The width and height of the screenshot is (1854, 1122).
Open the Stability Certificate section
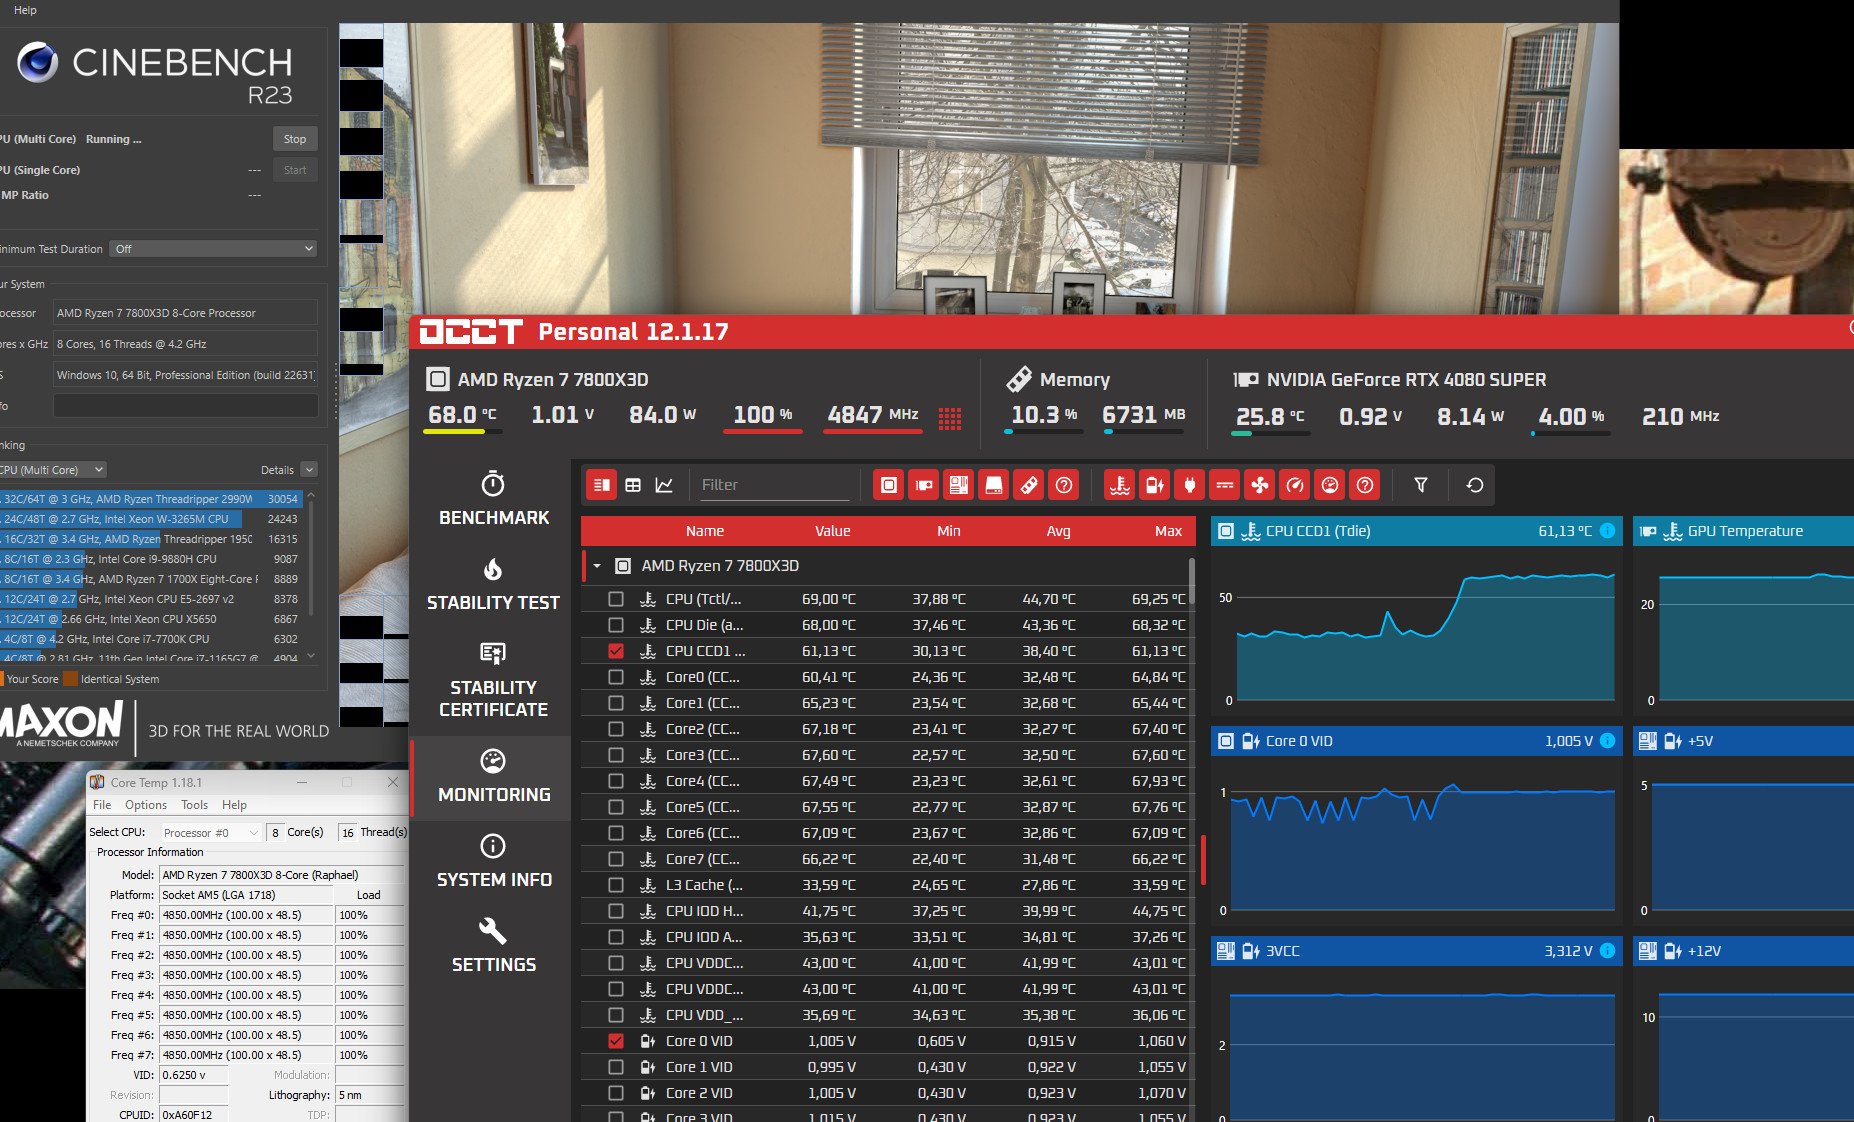[x=494, y=680]
